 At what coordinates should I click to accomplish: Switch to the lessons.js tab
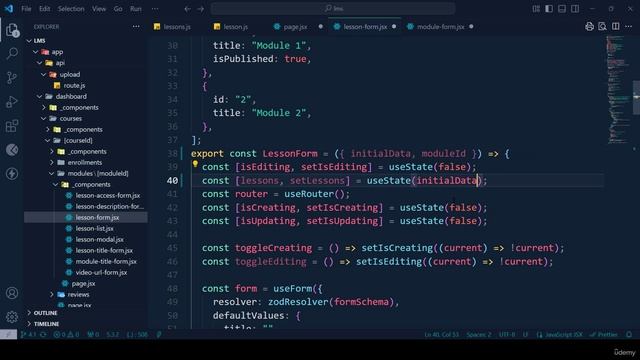click(x=177, y=27)
